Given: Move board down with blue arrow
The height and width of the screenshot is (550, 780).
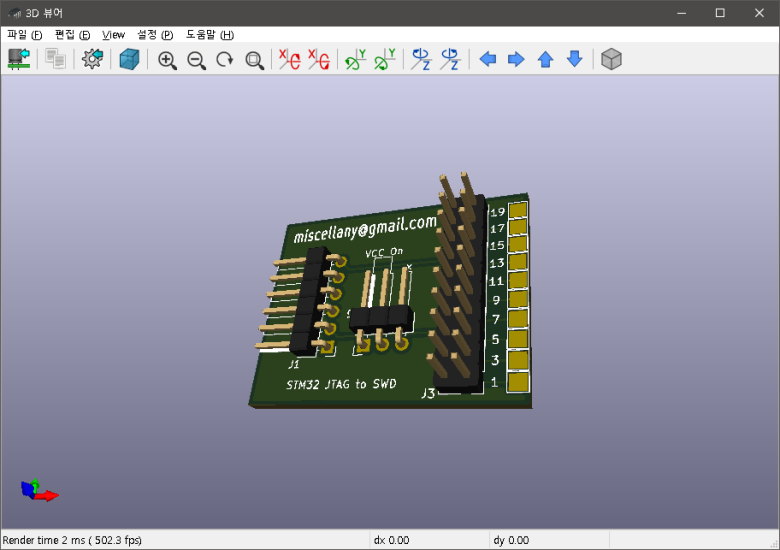Looking at the screenshot, I should tap(575, 59).
